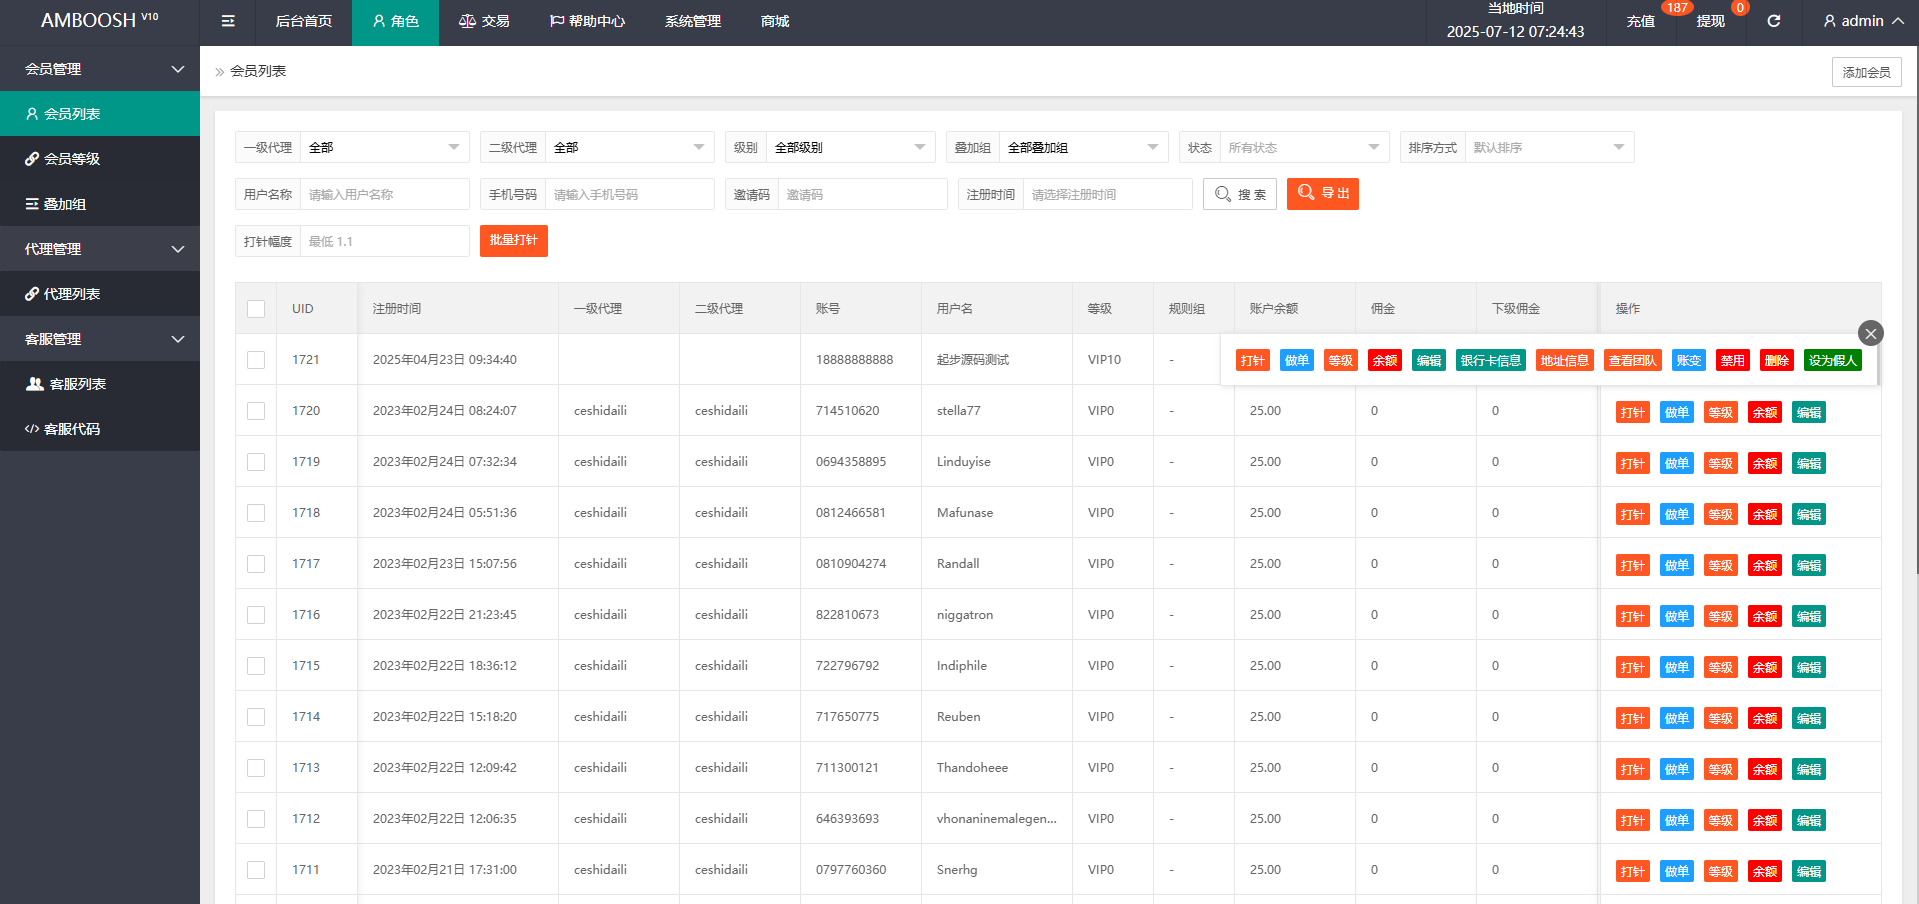Click the 用户名称 input field
This screenshot has width=1919, height=904.
click(x=384, y=194)
